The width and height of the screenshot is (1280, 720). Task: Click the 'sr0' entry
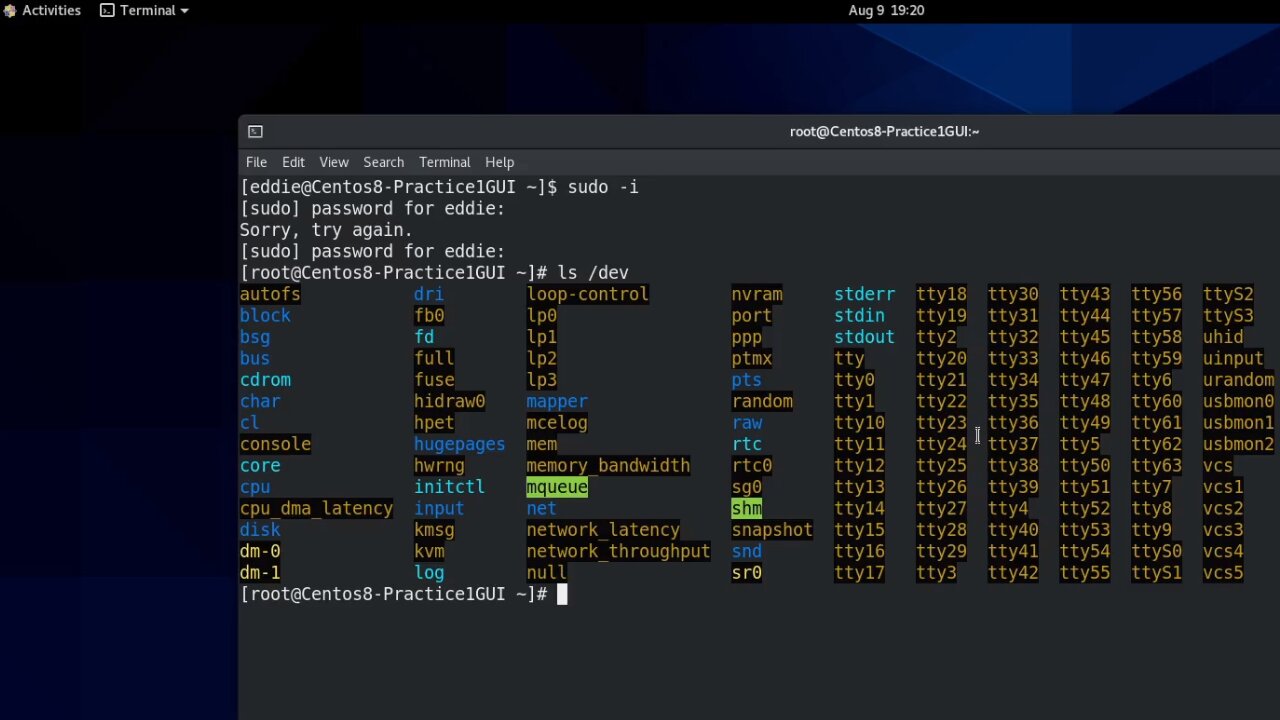point(746,572)
